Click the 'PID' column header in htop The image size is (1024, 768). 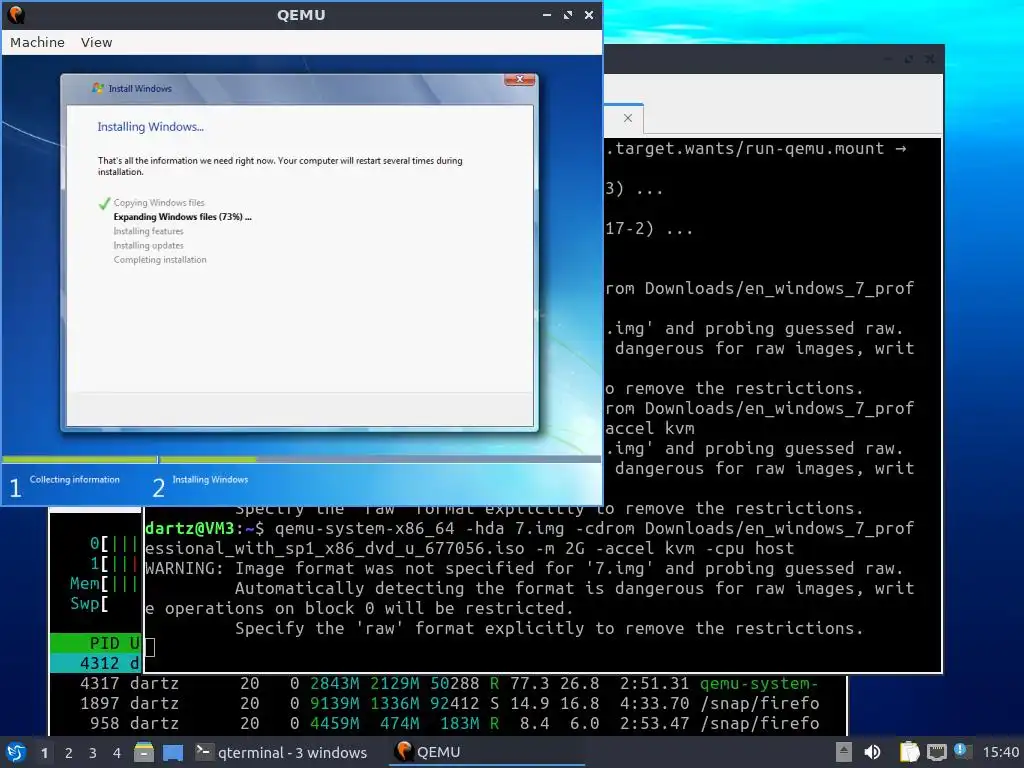tap(104, 643)
